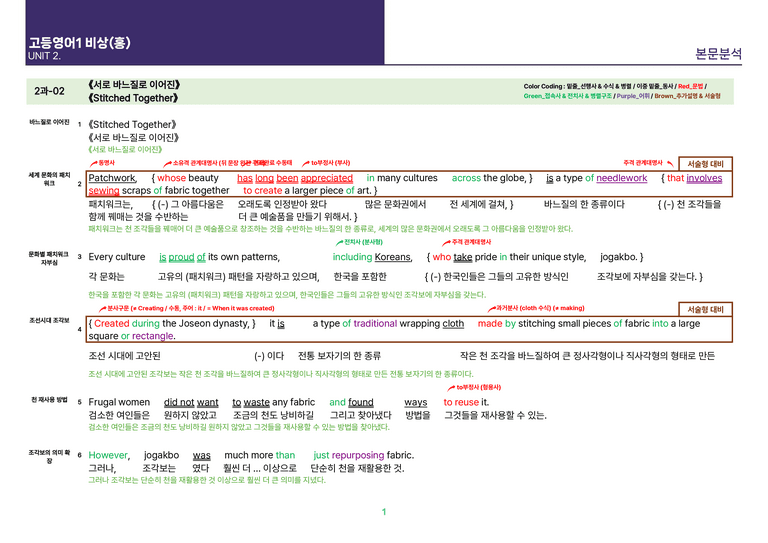Click the red arrow next to to부정사(부사) note

pyautogui.click(x=306, y=163)
